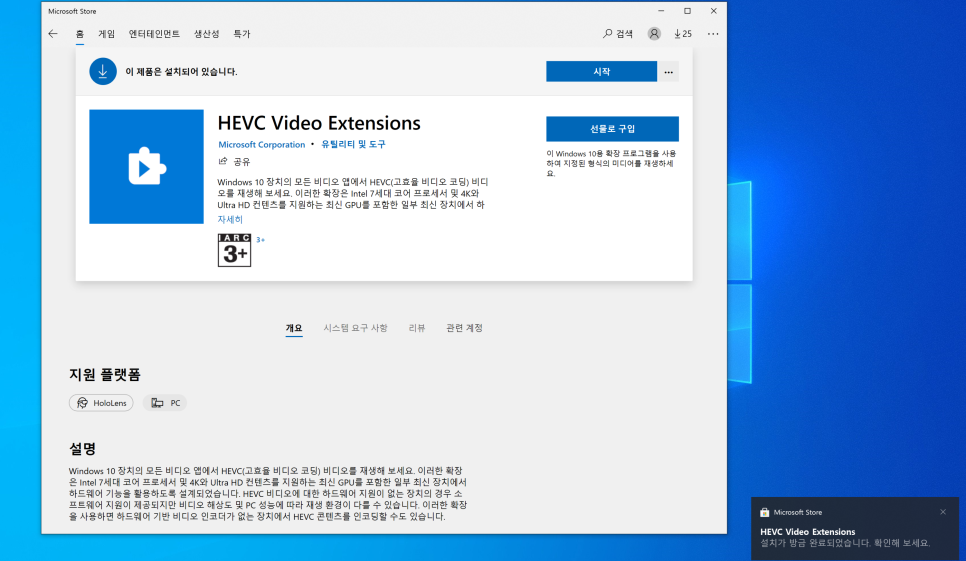Screen dimensions: 966x561
Task: Open the header three-dot more menu
Action: coord(713,34)
